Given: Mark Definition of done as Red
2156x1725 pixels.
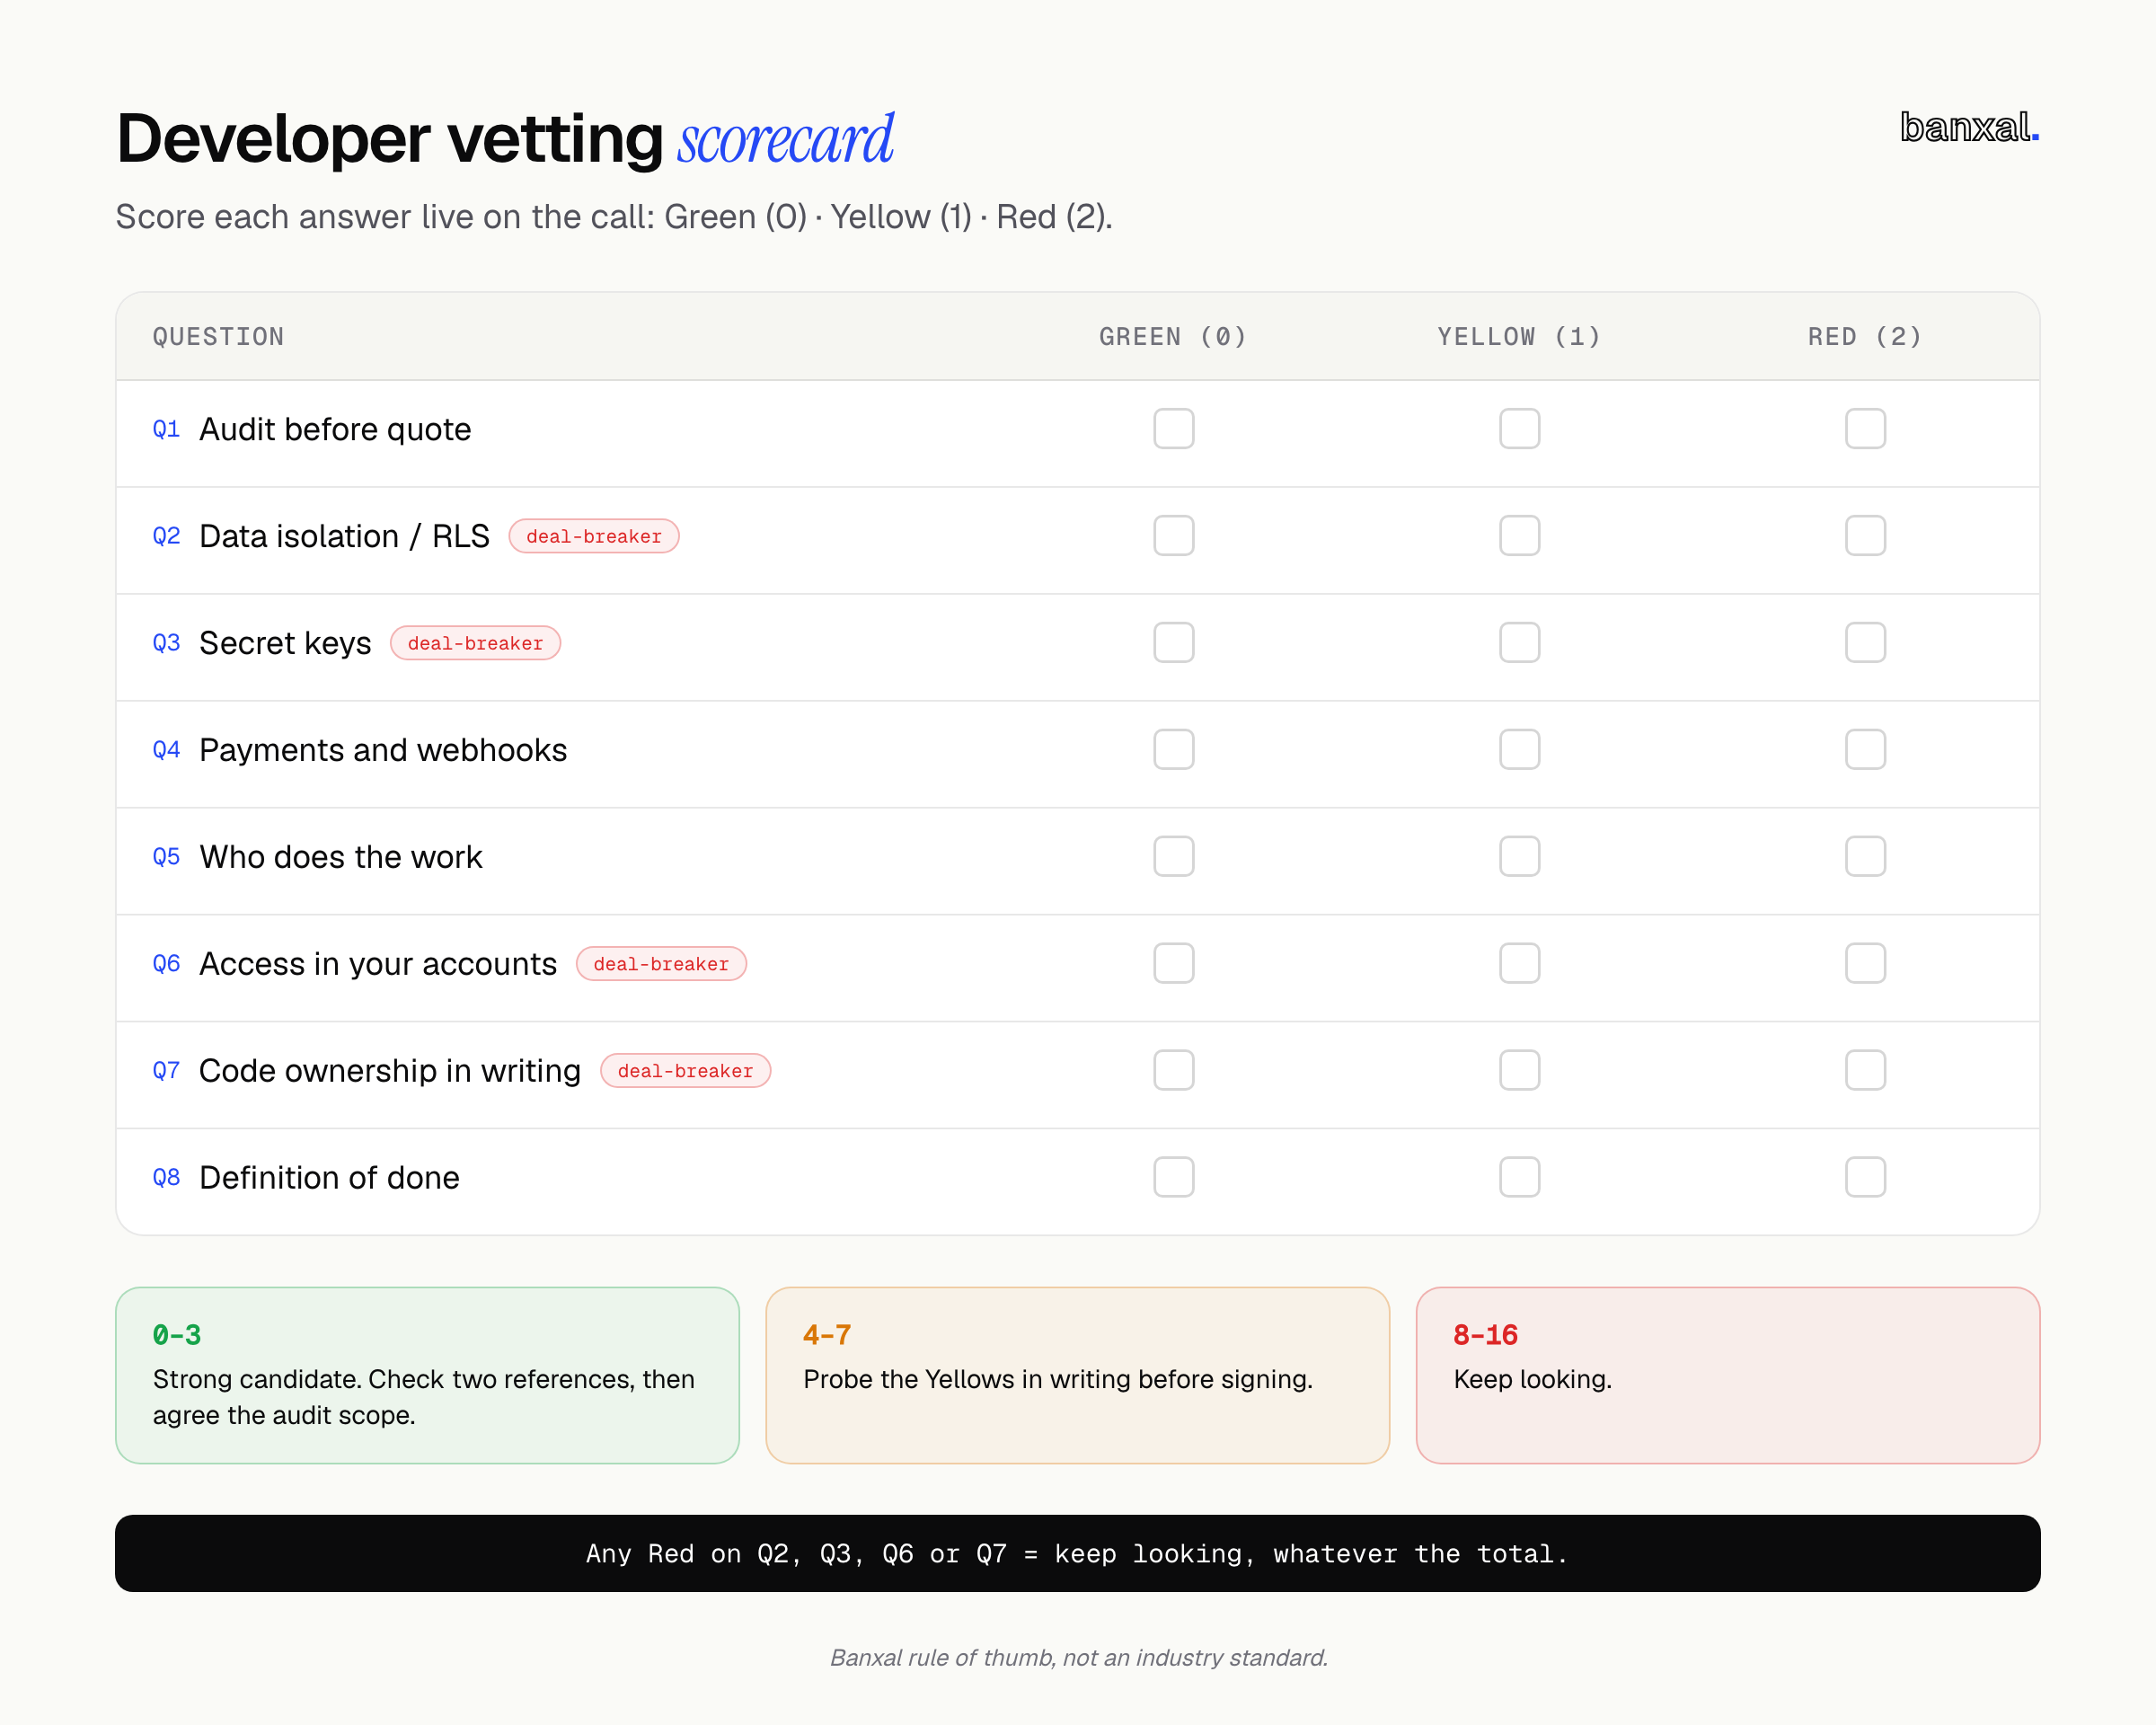Looking at the screenshot, I should (1865, 1178).
